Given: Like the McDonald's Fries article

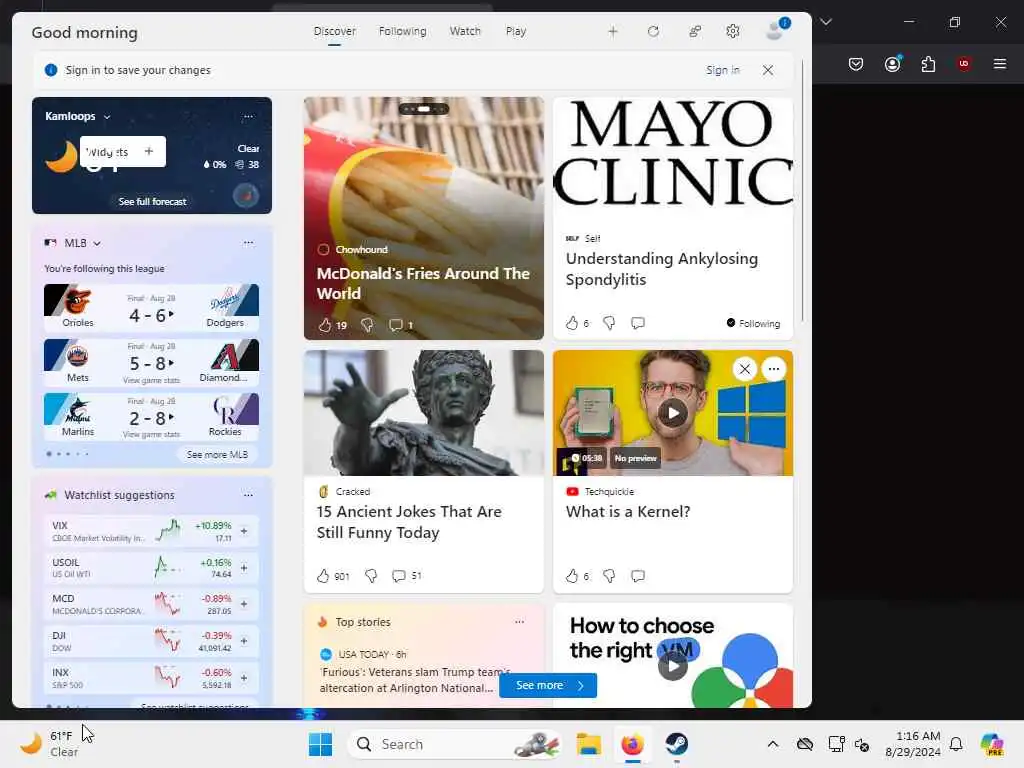Looking at the screenshot, I should coord(325,325).
